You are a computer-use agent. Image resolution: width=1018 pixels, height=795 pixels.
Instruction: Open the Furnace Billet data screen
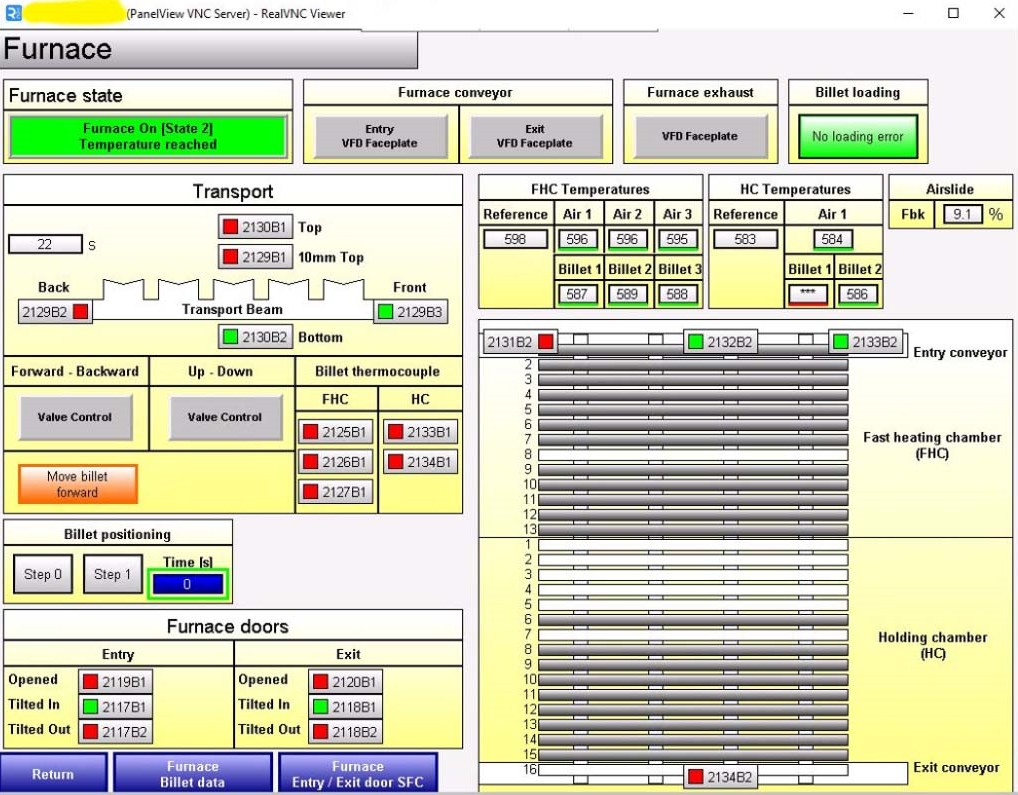tap(192, 774)
